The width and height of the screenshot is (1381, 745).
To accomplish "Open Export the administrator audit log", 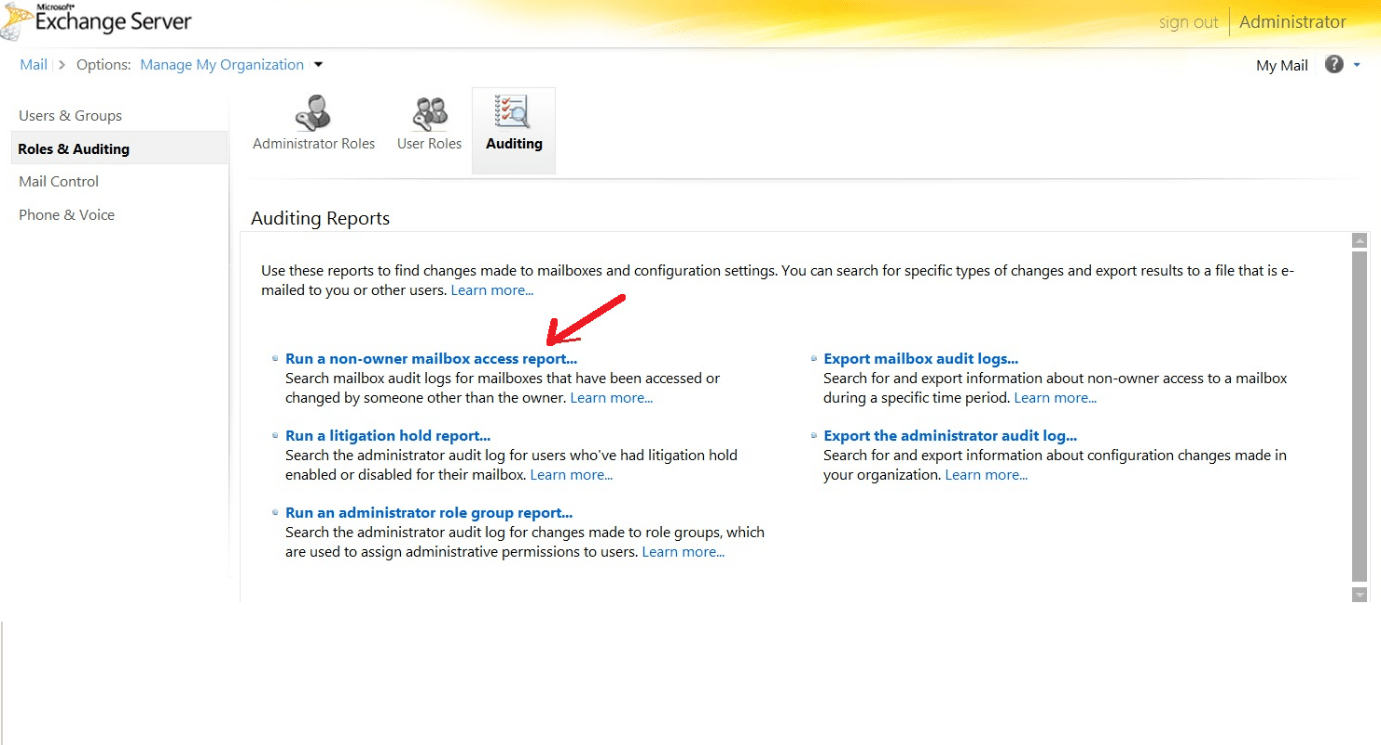I will coord(950,435).
